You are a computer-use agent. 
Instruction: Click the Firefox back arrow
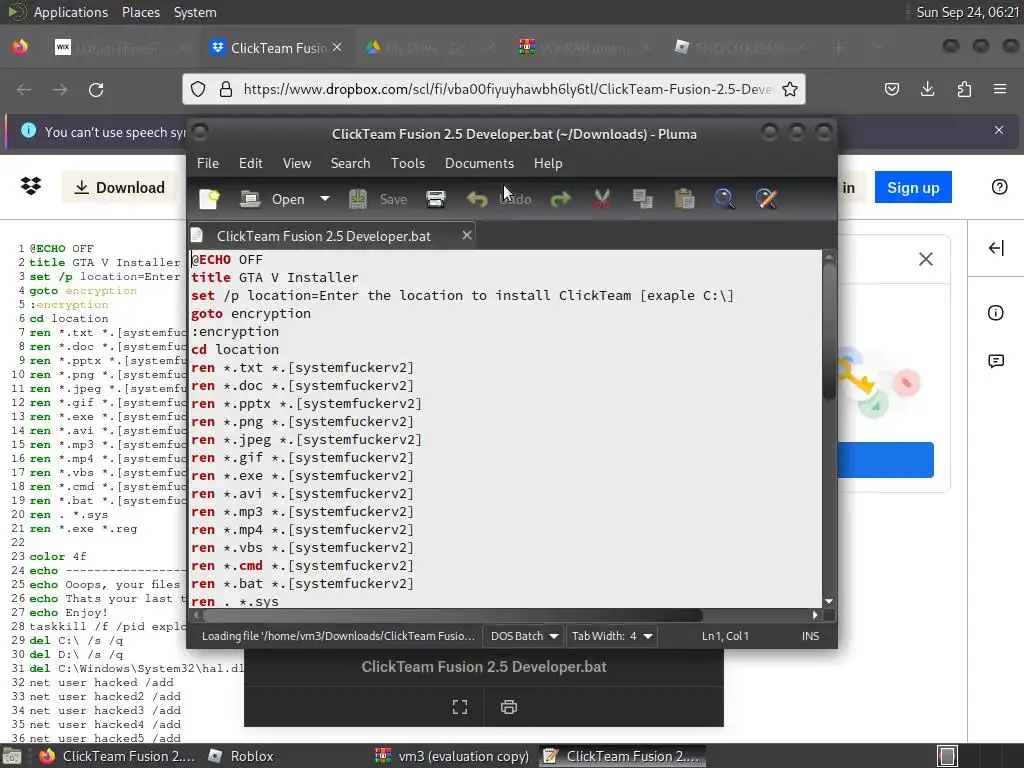(24, 89)
